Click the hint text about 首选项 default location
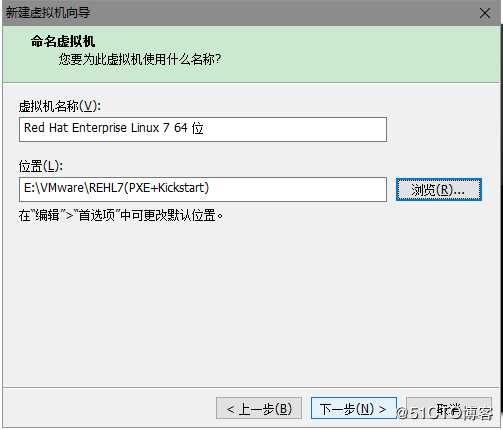503x430 pixels. point(121,215)
